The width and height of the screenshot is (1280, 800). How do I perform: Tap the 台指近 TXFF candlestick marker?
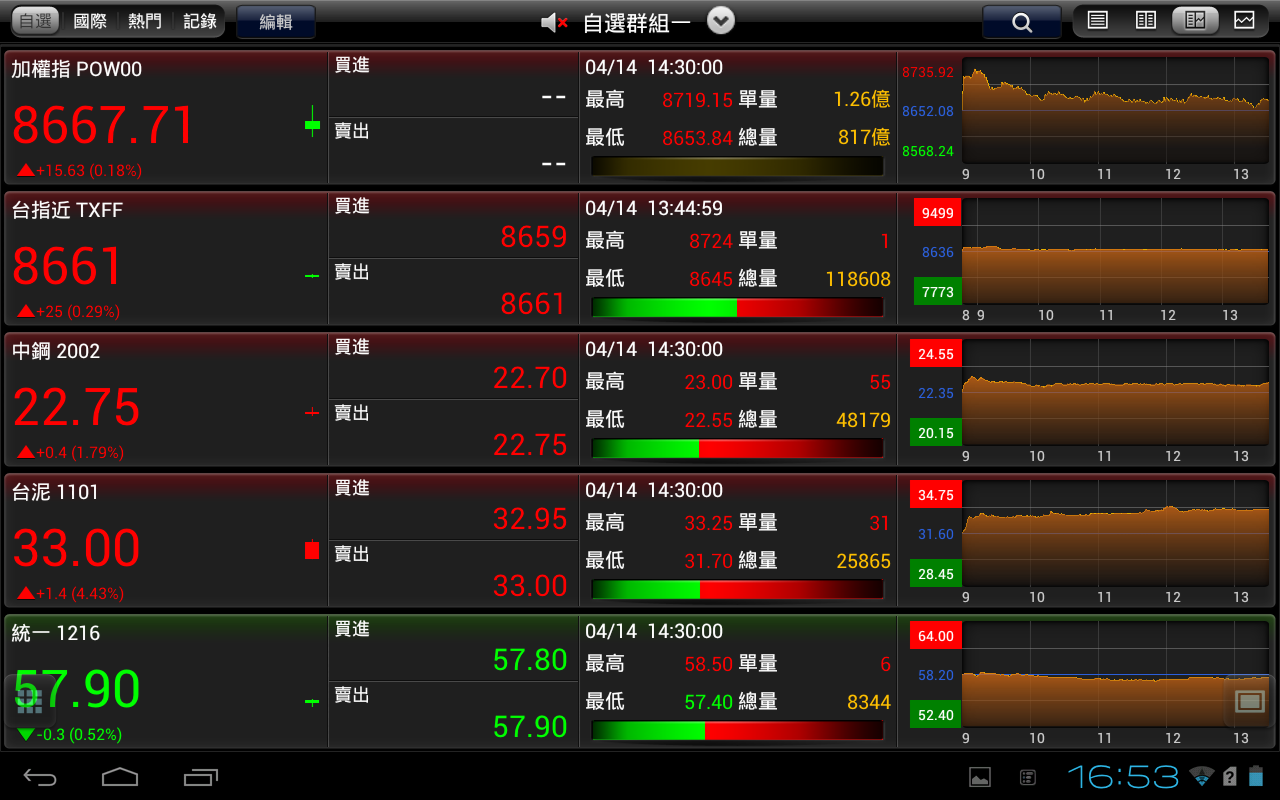pos(312,275)
